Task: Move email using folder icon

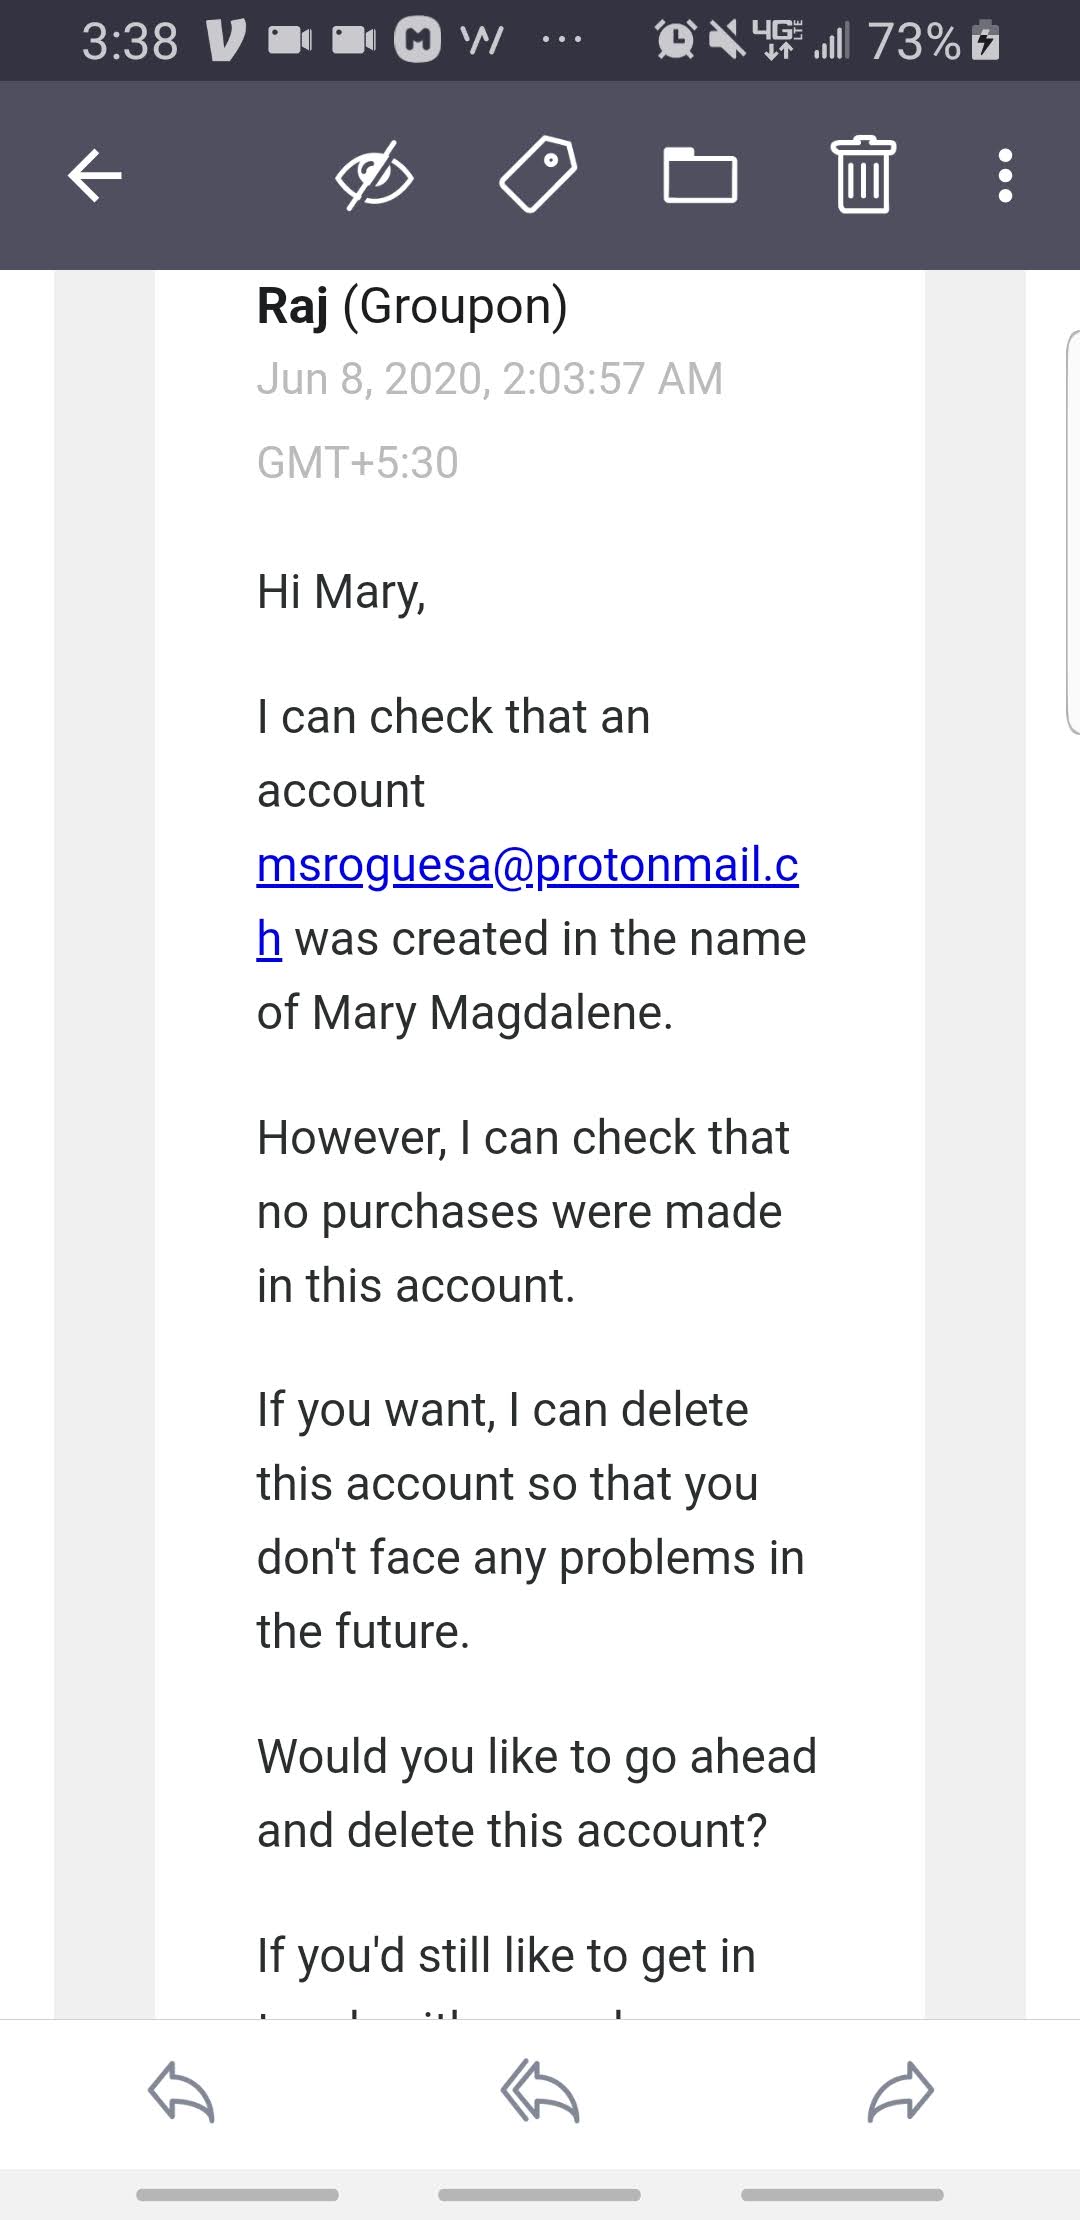Action: 700,176
